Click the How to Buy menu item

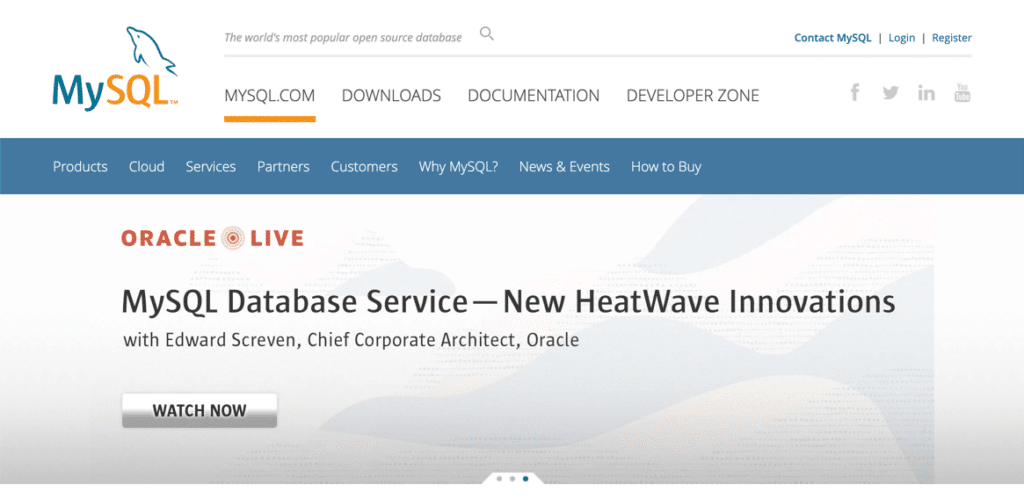point(666,167)
